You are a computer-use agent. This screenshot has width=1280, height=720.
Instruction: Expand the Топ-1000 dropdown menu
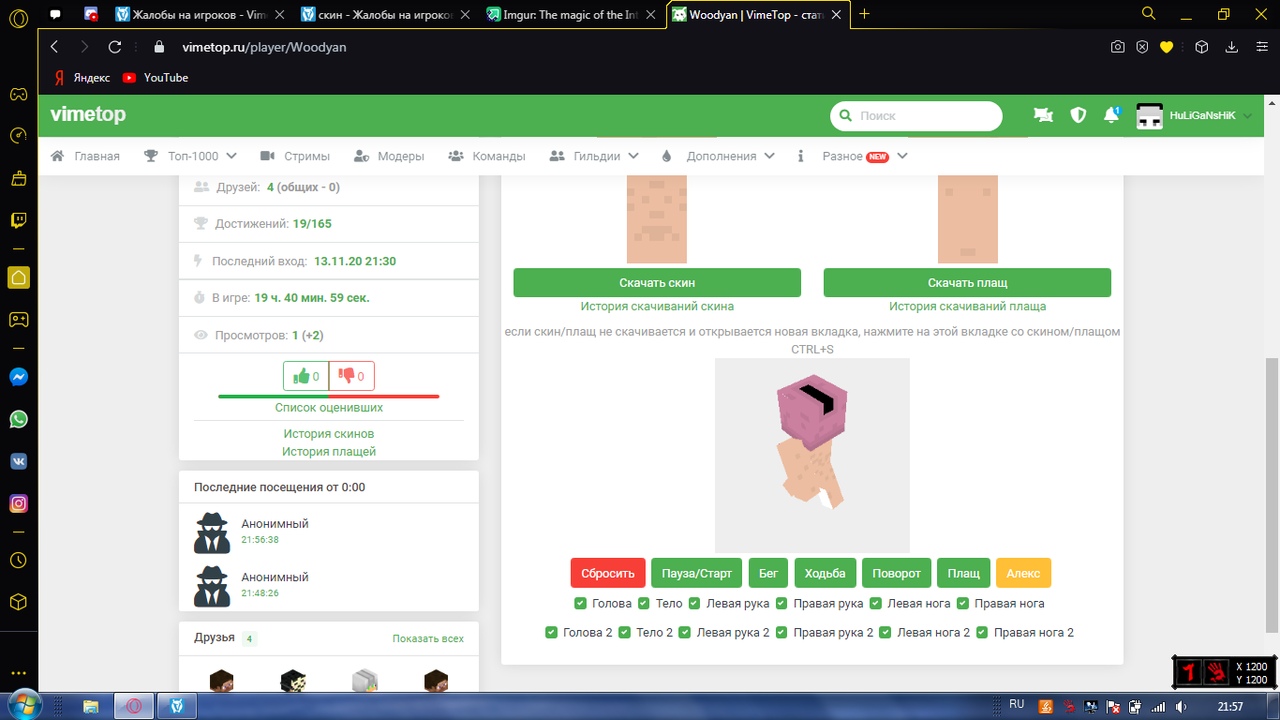[x=190, y=156]
